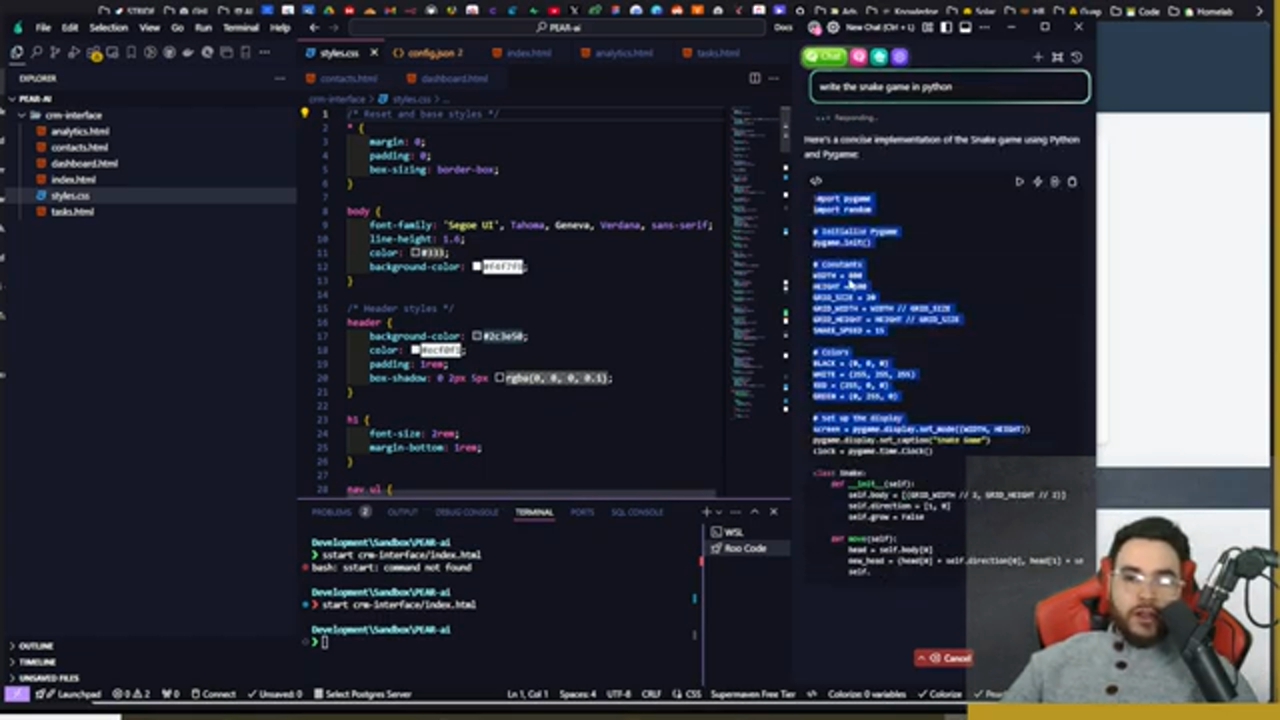Maximize terminal panel with chevron up
1280x720 pixels.
click(755, 512)
